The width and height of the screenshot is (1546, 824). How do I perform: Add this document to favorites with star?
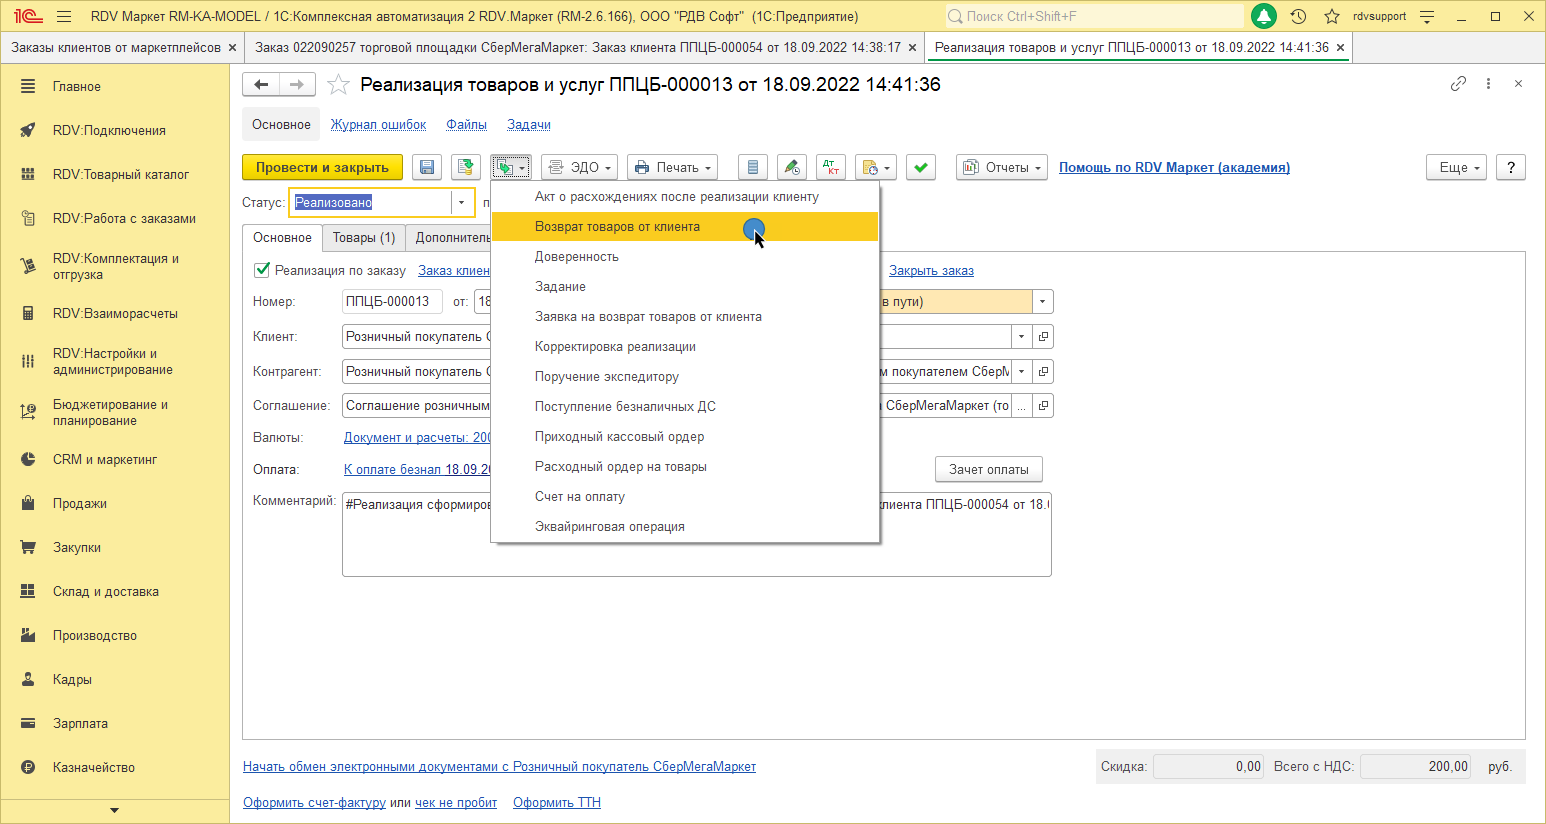(x=339, y=85)
